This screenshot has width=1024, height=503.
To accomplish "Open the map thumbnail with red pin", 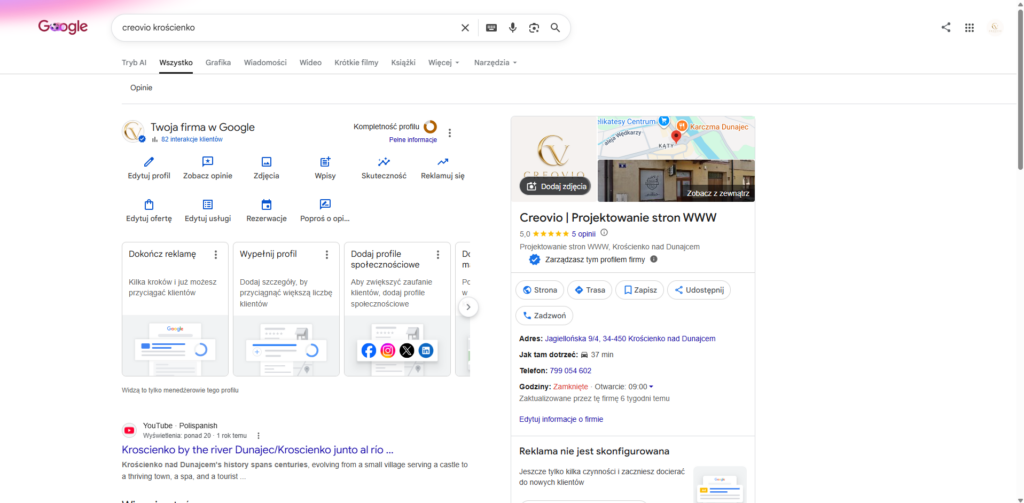I will click(x=676, y=138).
